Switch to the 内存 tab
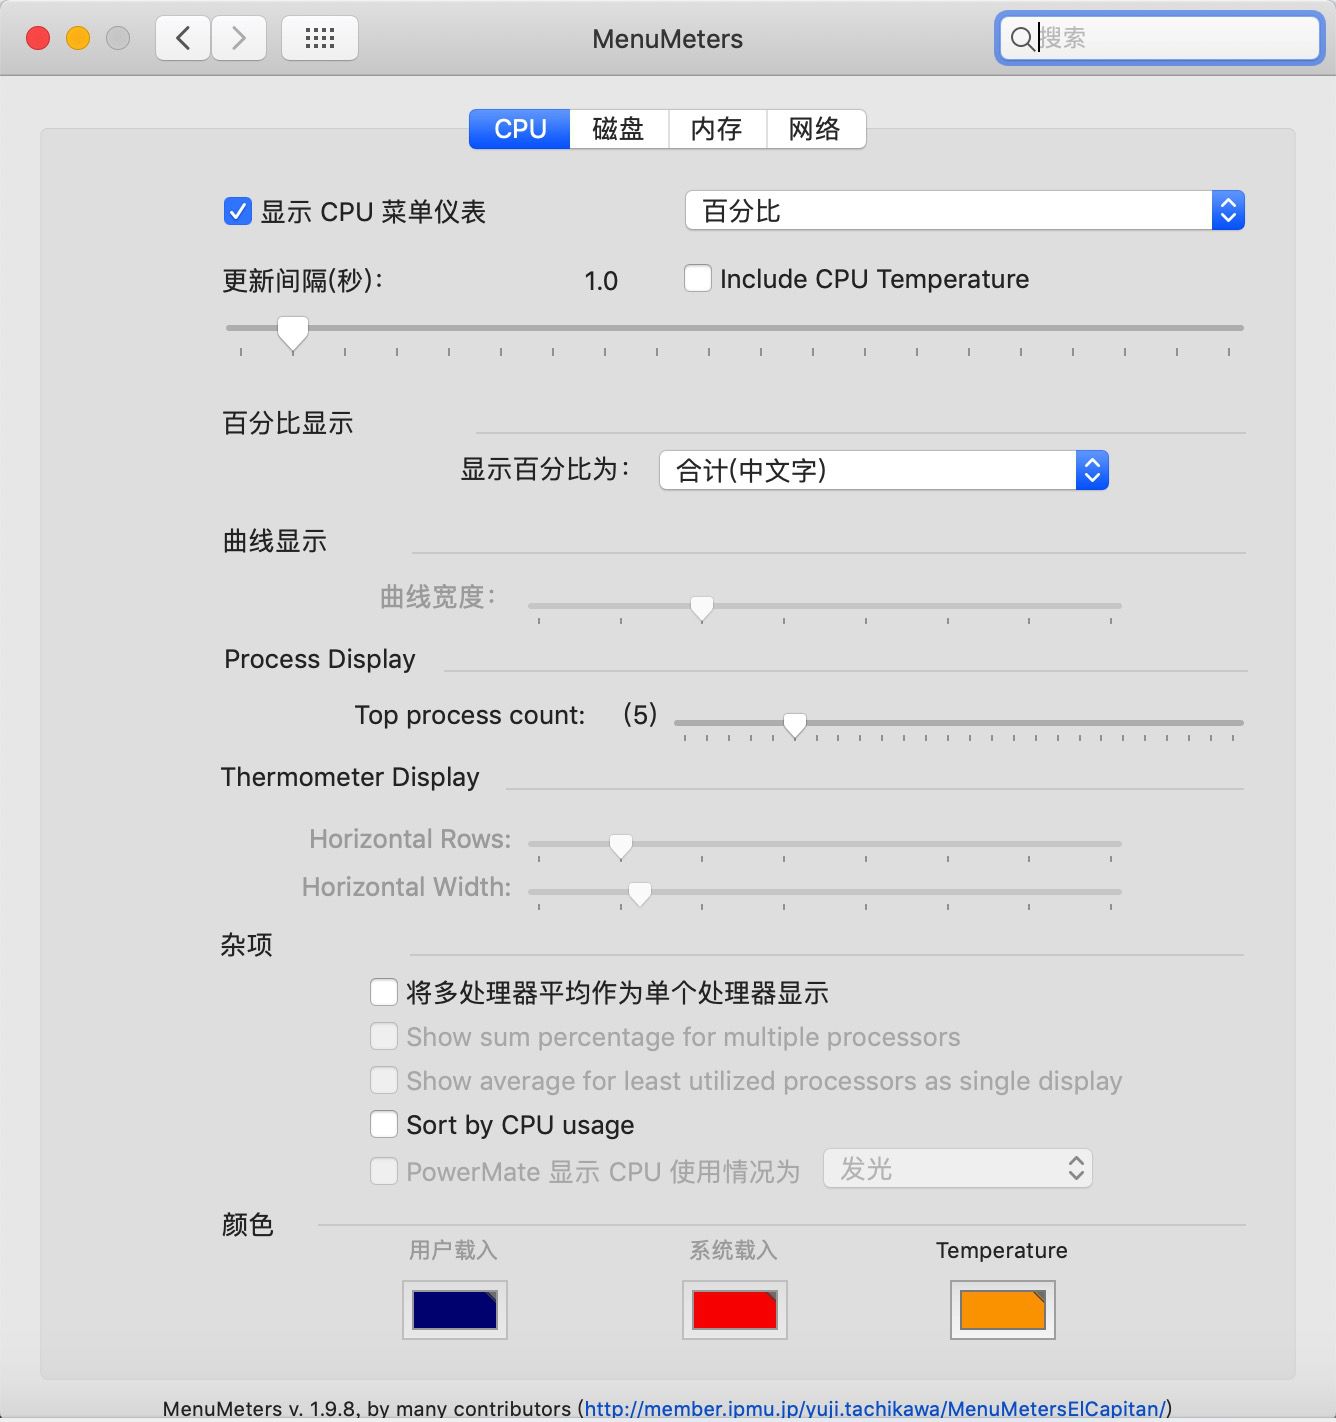Image resolution: width=1336 pixels, height=1422 pixels. (x=716, y=129)
